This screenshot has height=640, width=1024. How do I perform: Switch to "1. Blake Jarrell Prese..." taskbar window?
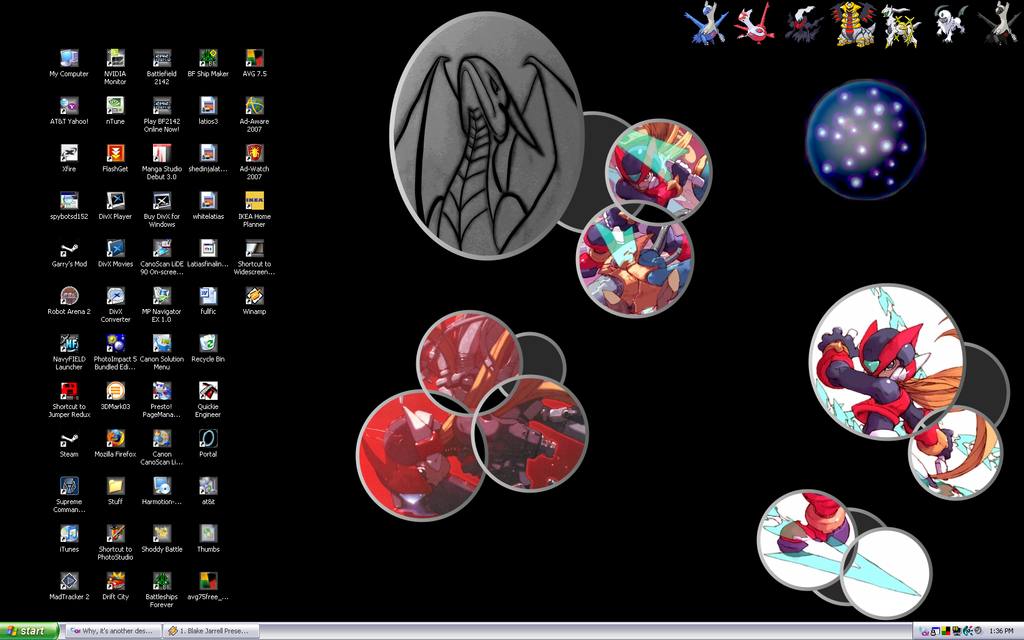[211, 631]
